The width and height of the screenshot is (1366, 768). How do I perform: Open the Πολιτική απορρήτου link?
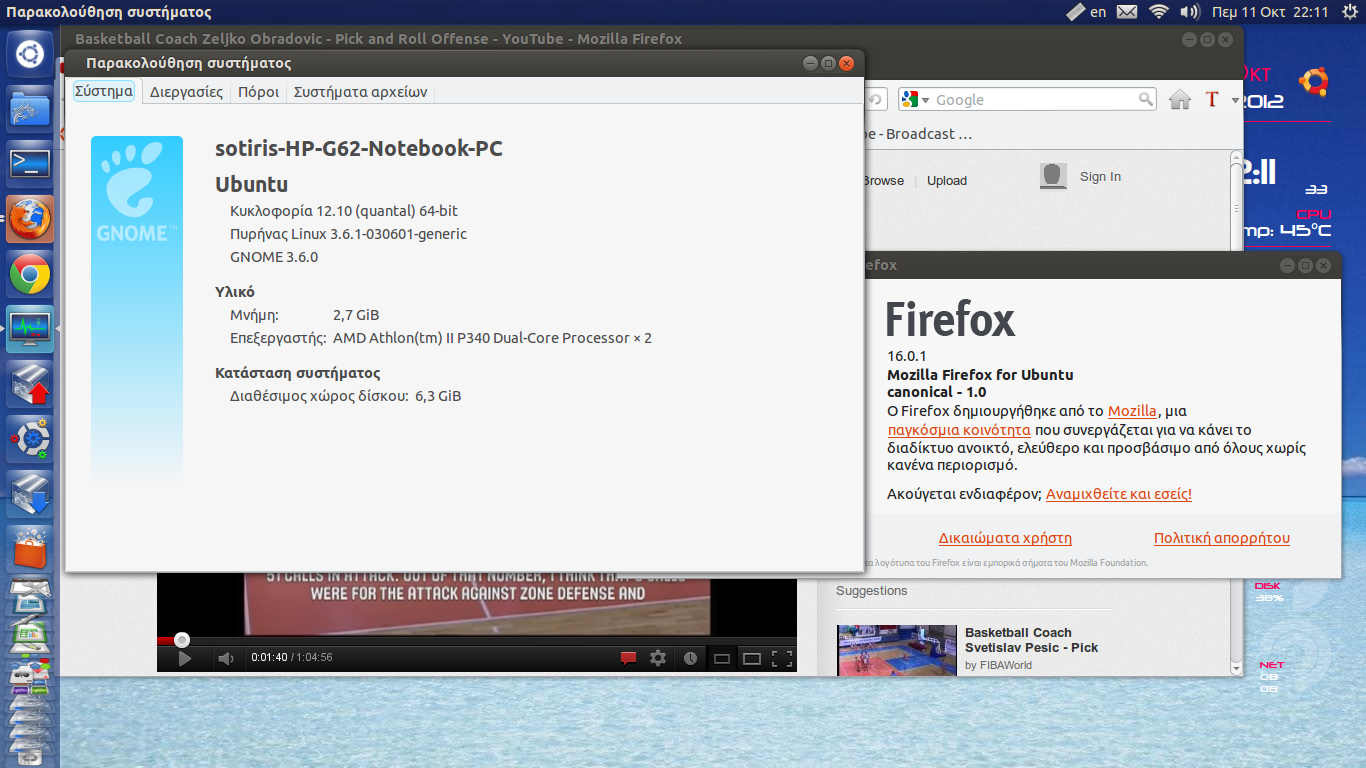[1221, 538]
